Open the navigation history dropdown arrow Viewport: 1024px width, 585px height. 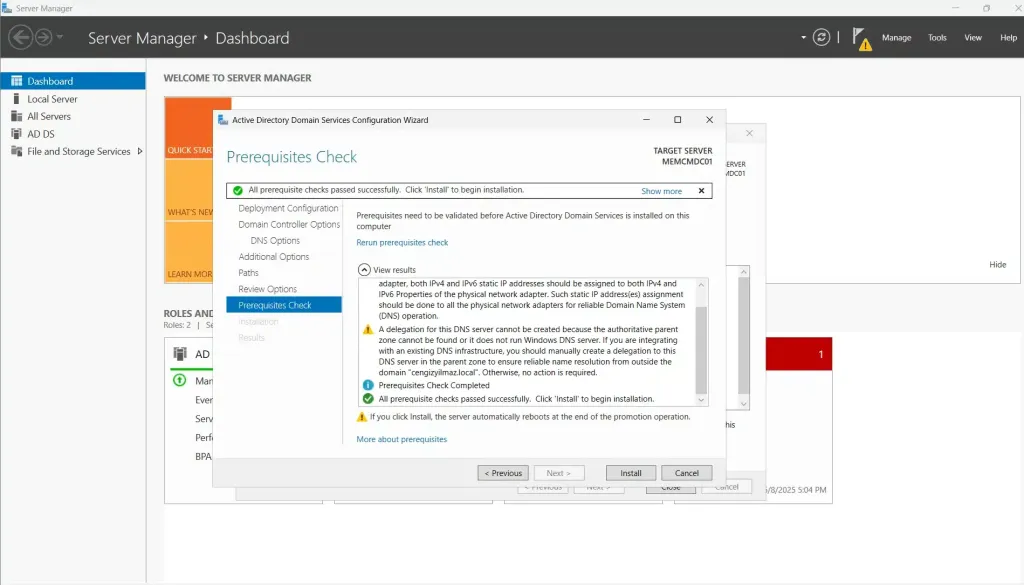tap(60, 37)
